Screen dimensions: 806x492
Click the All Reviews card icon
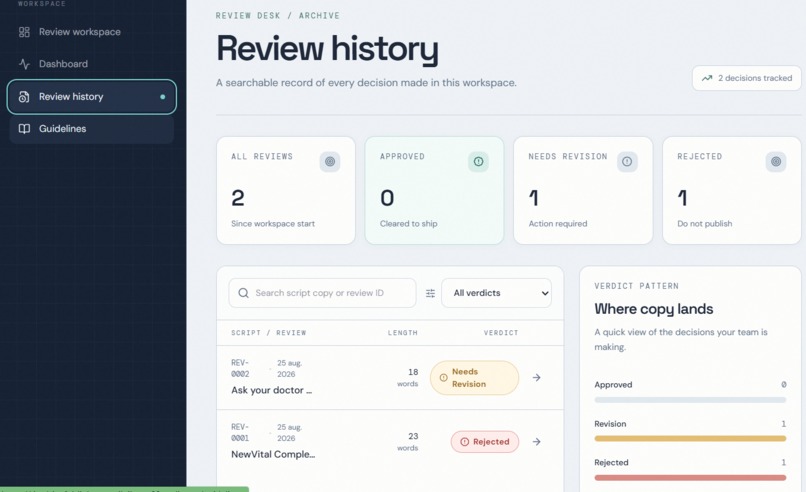(x=330, y=161)
